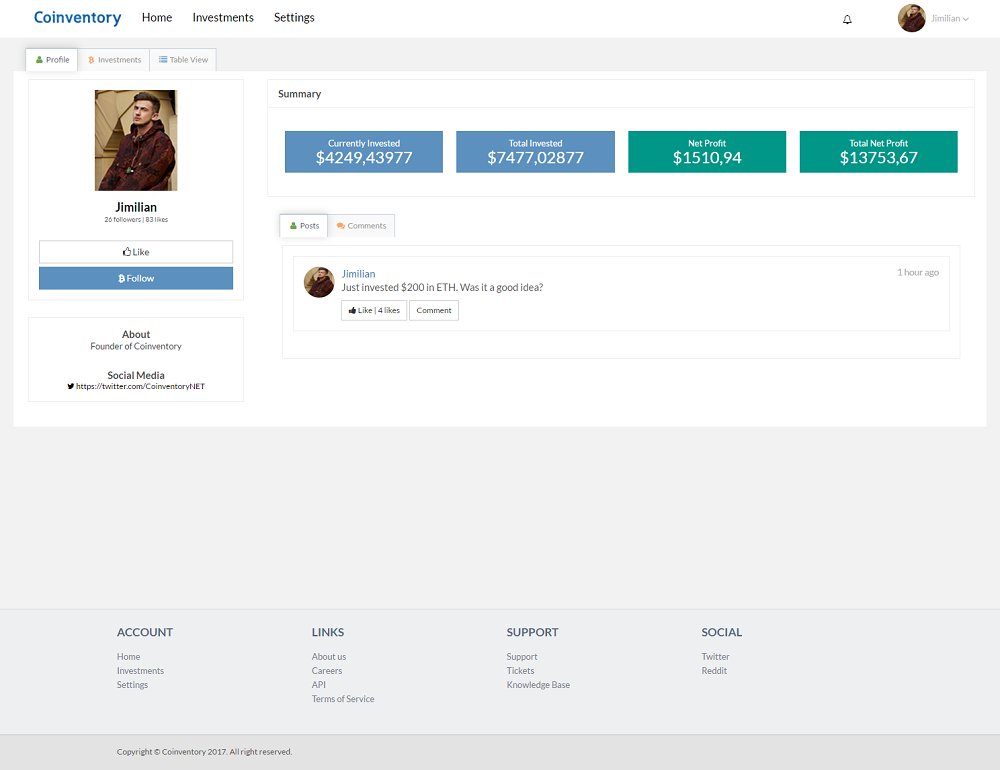Viewport: 1000px width, 770px height.
Task: Follow Jimilian with the blue Follow button
Action: click(136, 278)
